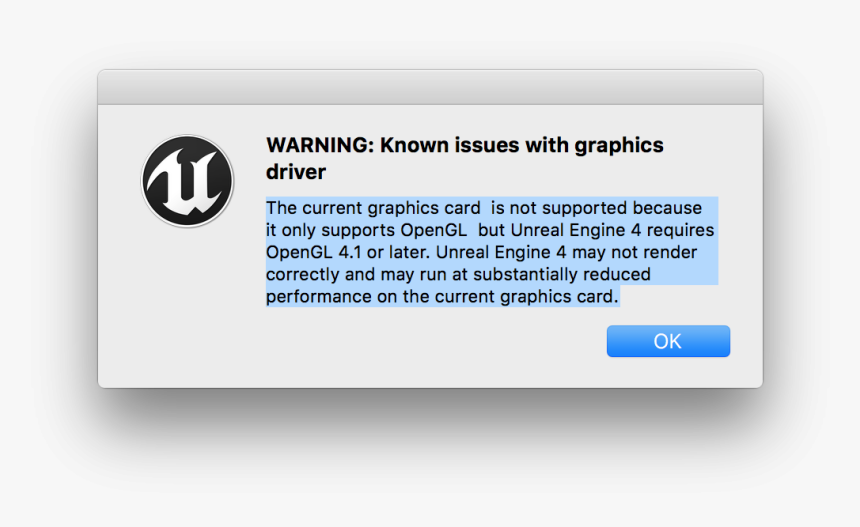
Task: Click "Unreal Engine 4 may not render" text
Action: click(x=567, y=252)
